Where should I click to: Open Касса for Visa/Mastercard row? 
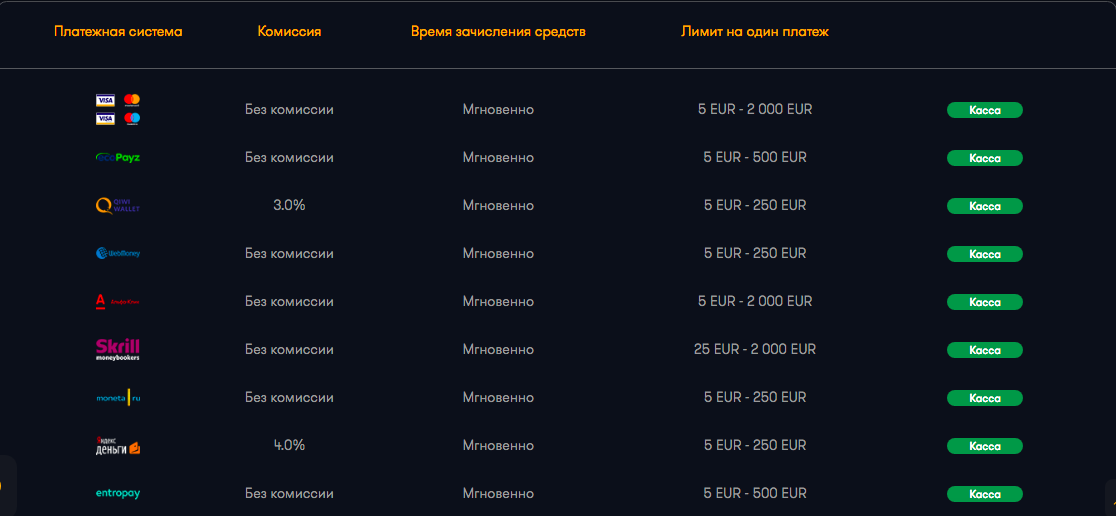click(984, 110)
